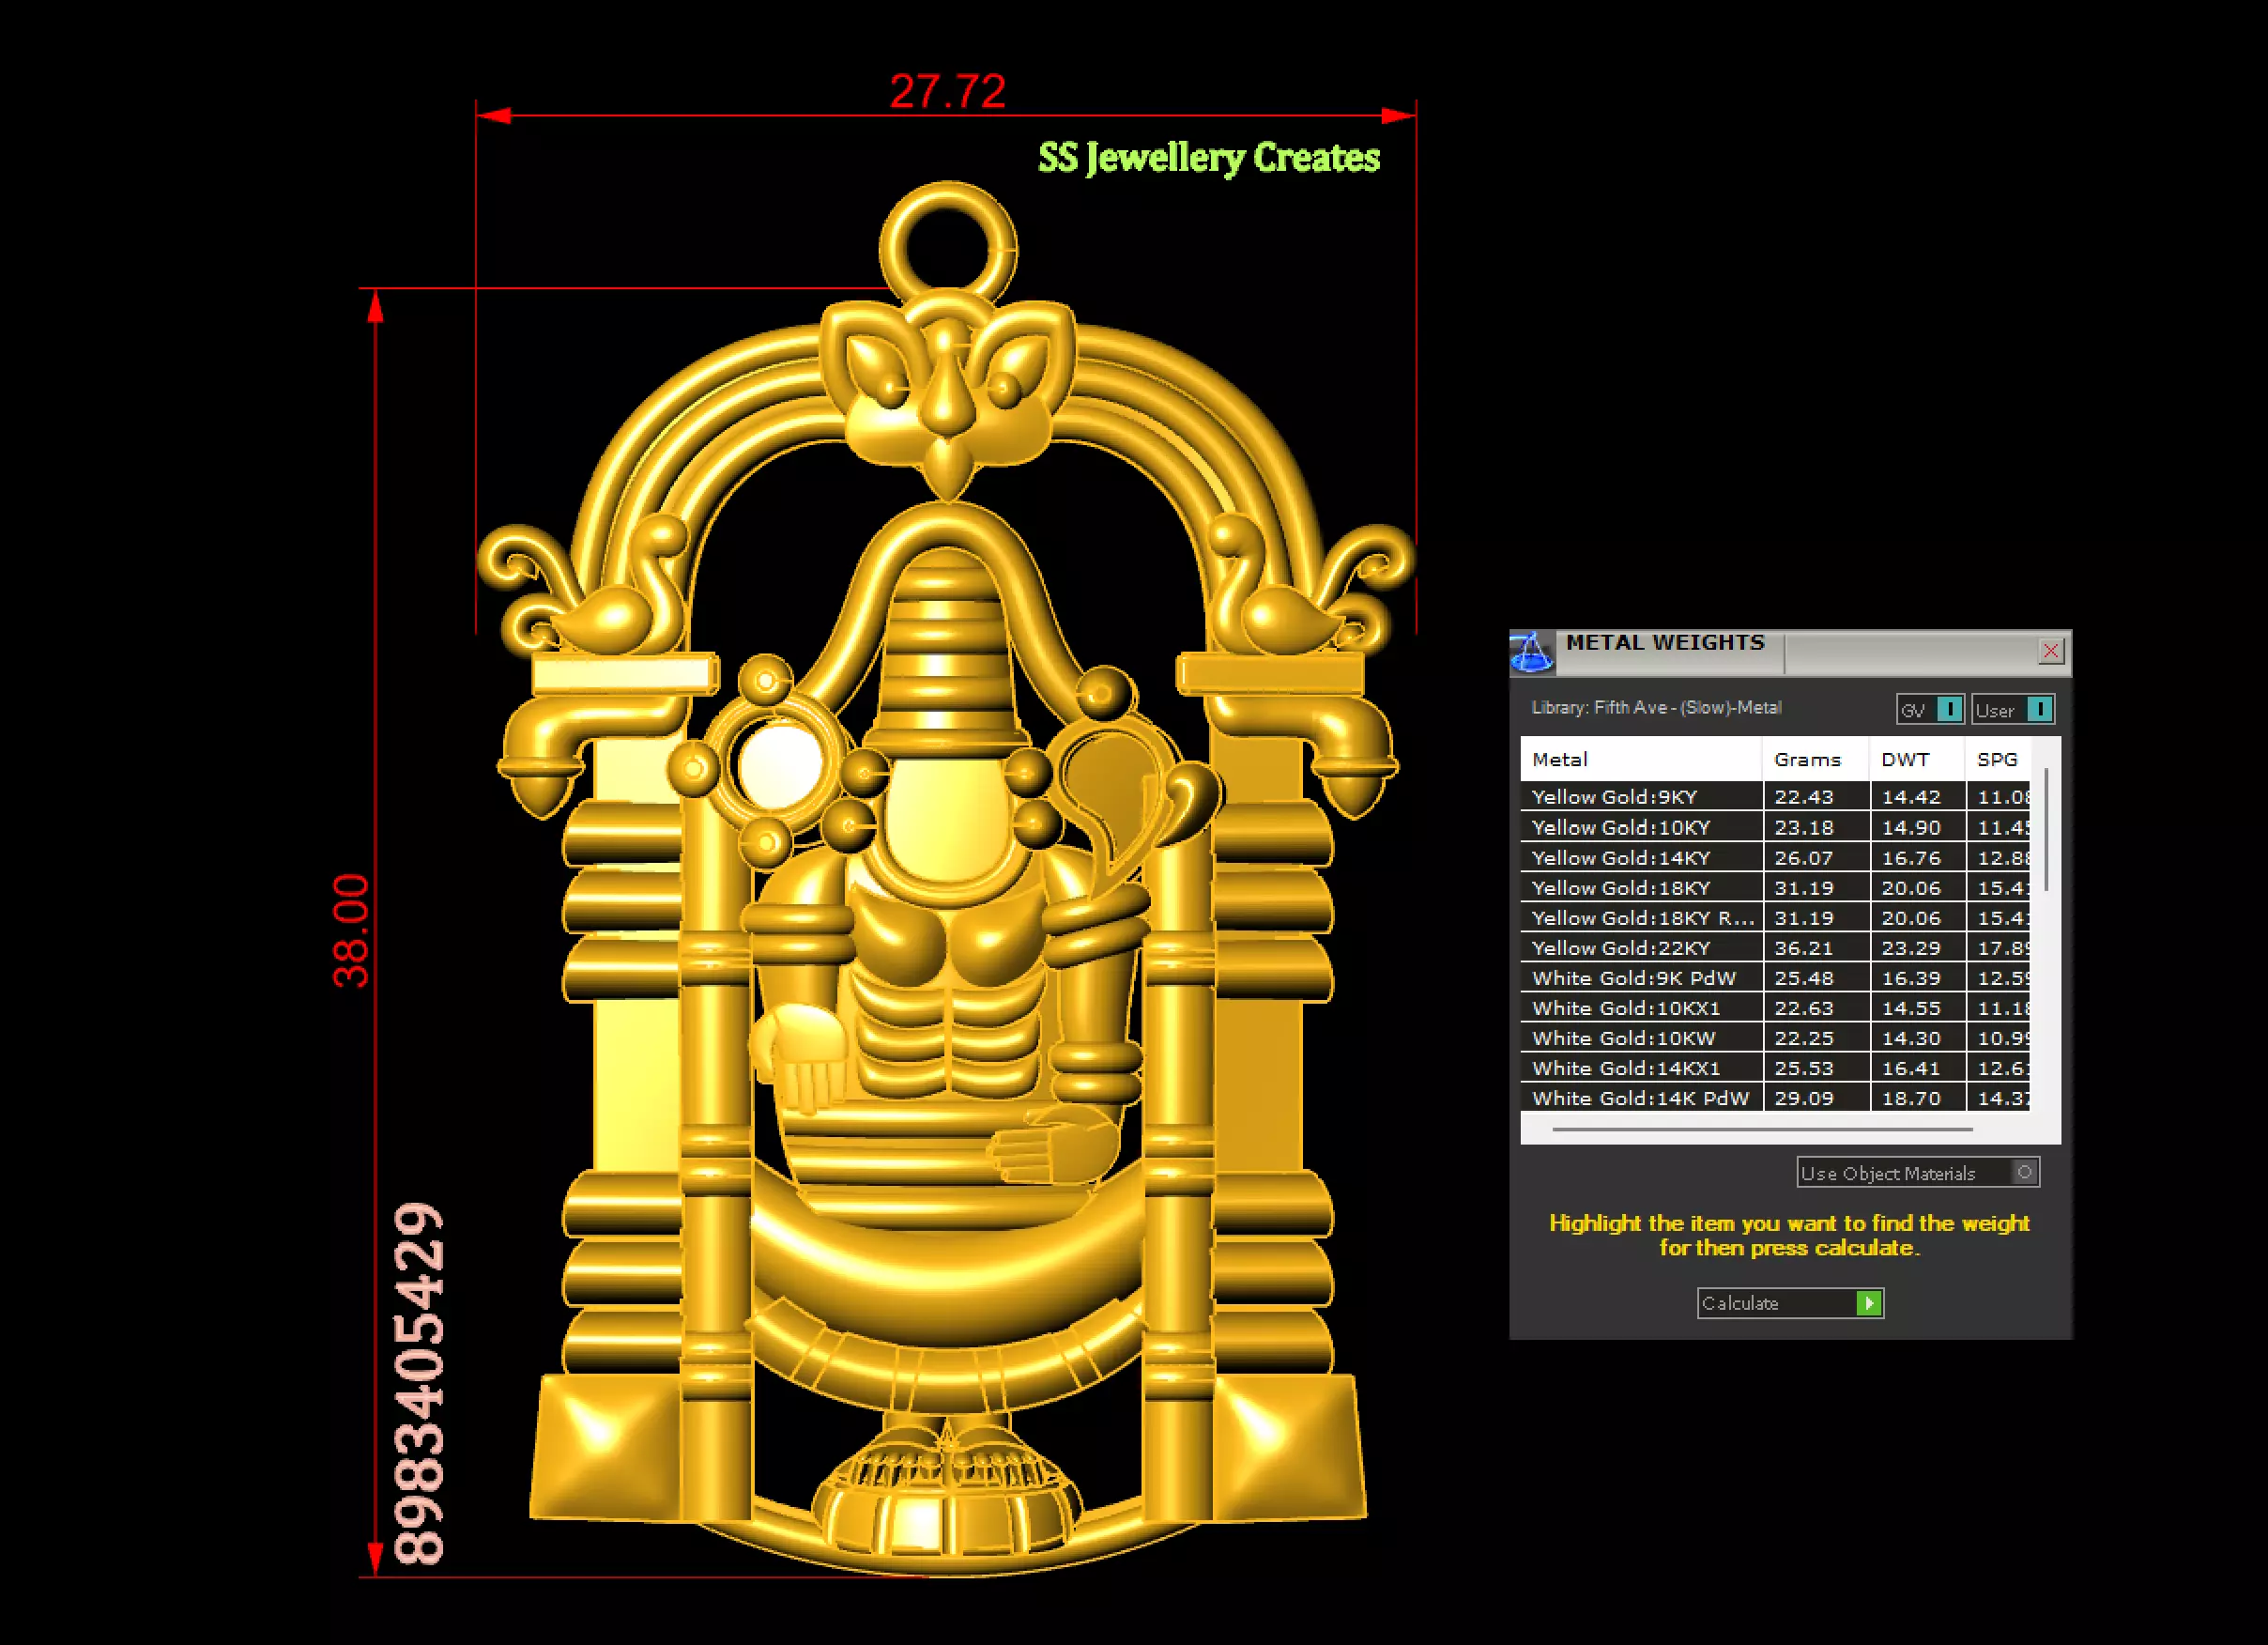Screen dimensions: 2268x1645
Task: Click grams value 36.21 for 22KY
Action: pyautogui.click(x=1804, y=947)
